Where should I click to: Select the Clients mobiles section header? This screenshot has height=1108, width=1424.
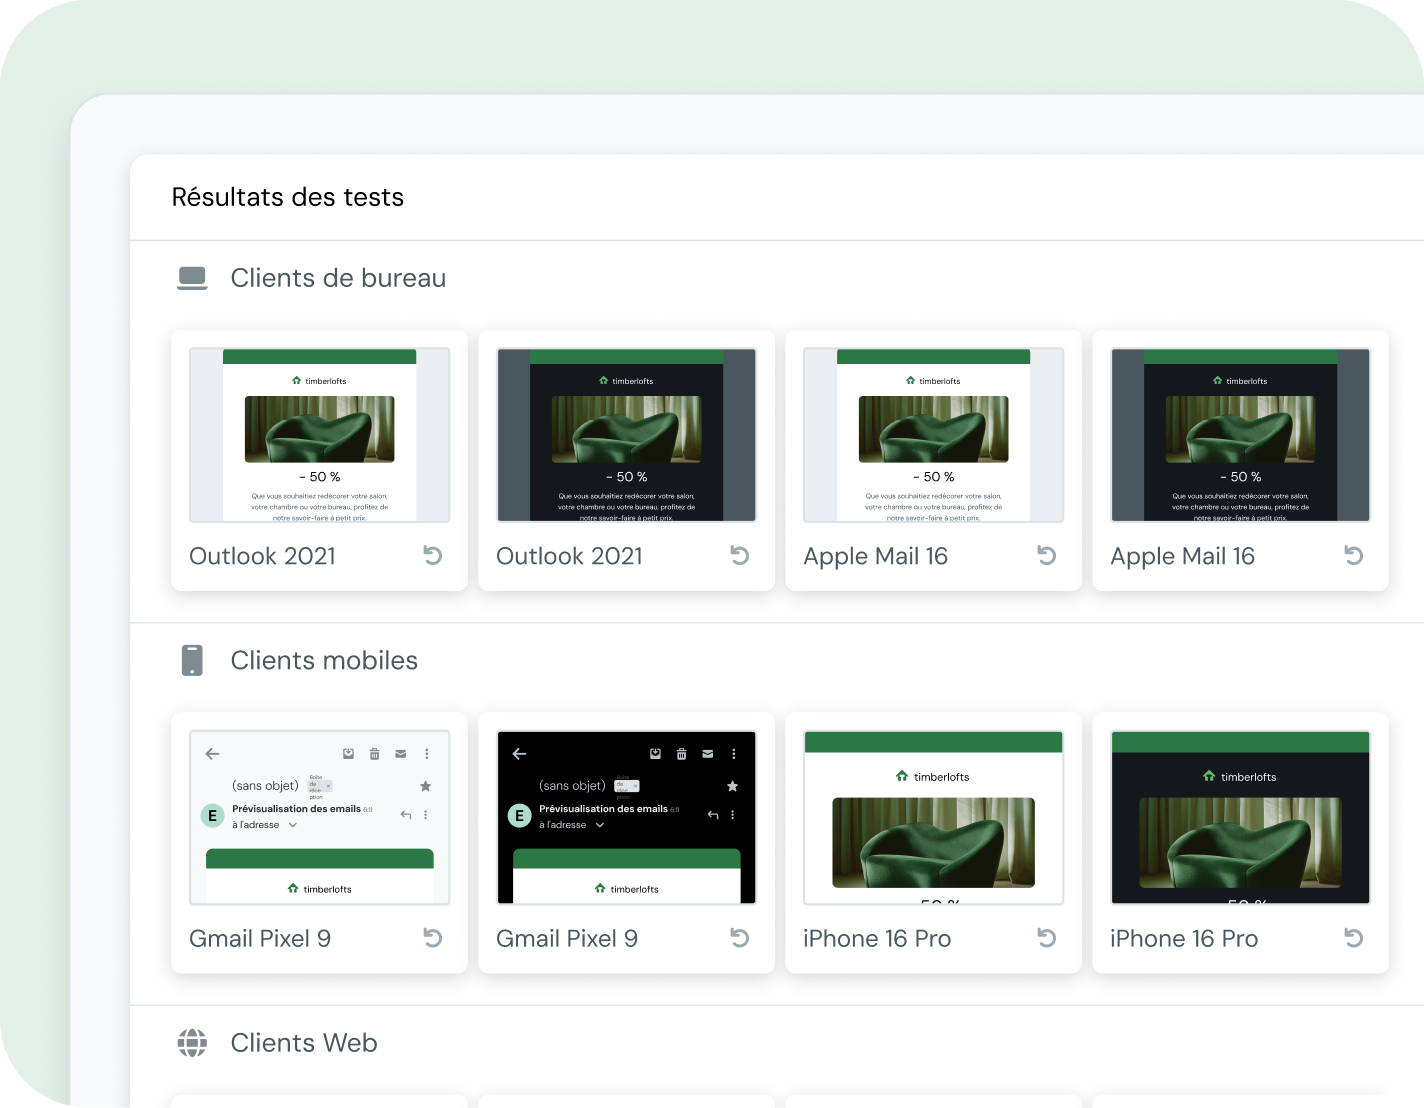coord(324,660)
